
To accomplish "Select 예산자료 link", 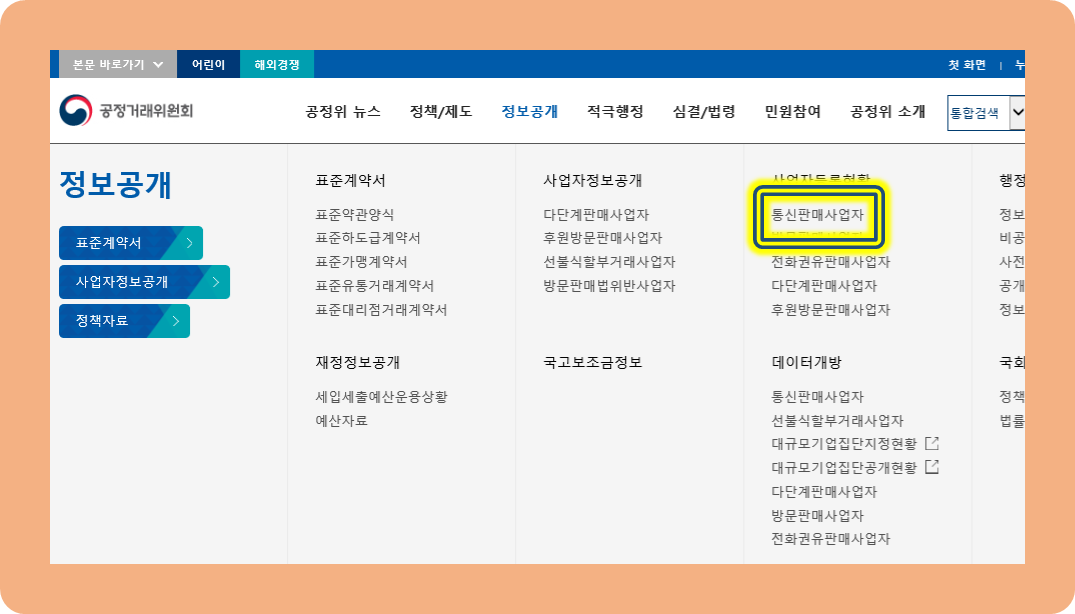I will click(341, 421).
